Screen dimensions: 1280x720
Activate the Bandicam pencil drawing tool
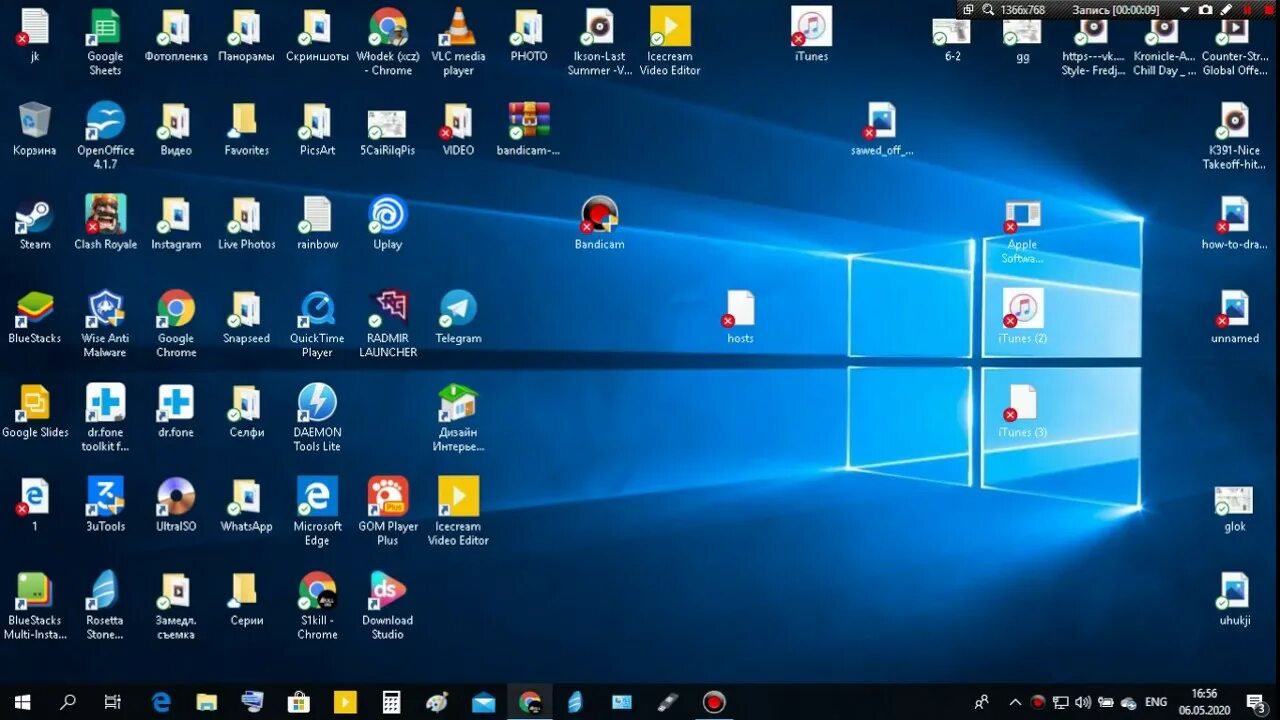pyautogui.click(x=1225, y=10)
